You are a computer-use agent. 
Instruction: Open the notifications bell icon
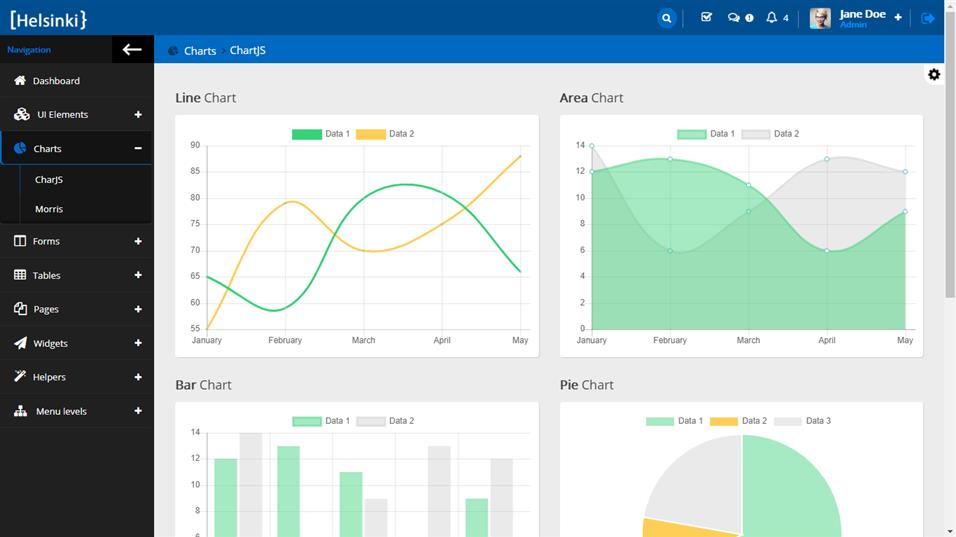coord(771,18)
